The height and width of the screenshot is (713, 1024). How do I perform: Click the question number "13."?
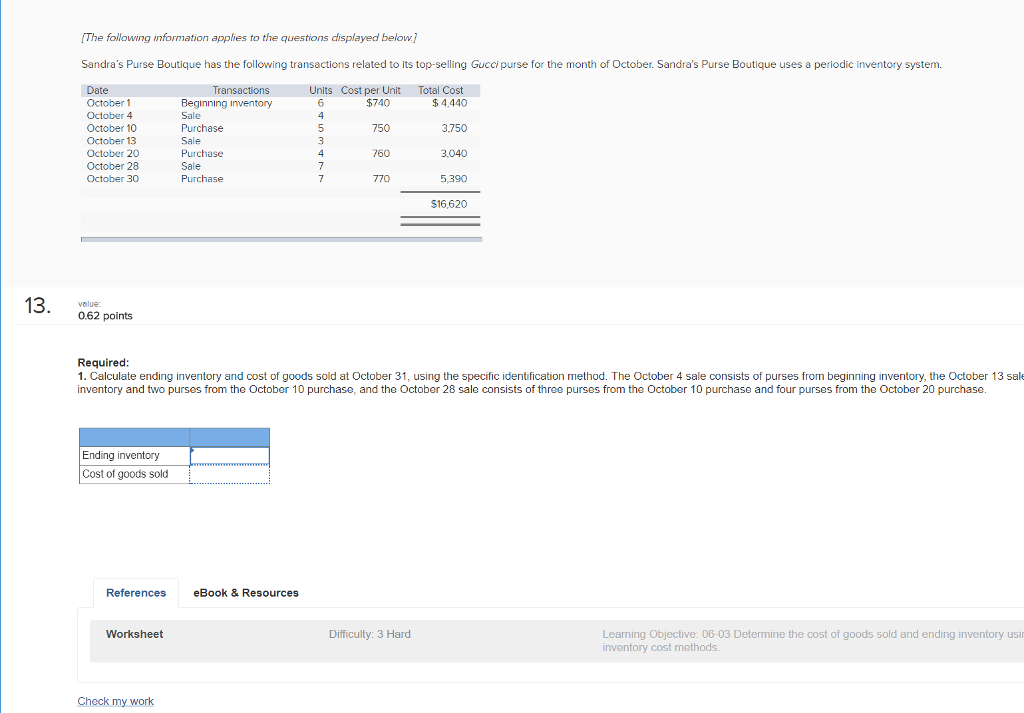[37, 306]
